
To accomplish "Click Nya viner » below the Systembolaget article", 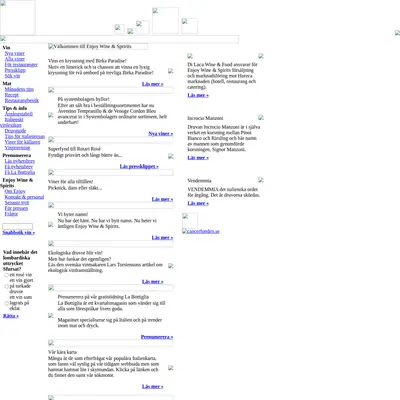I will point(161,134).
